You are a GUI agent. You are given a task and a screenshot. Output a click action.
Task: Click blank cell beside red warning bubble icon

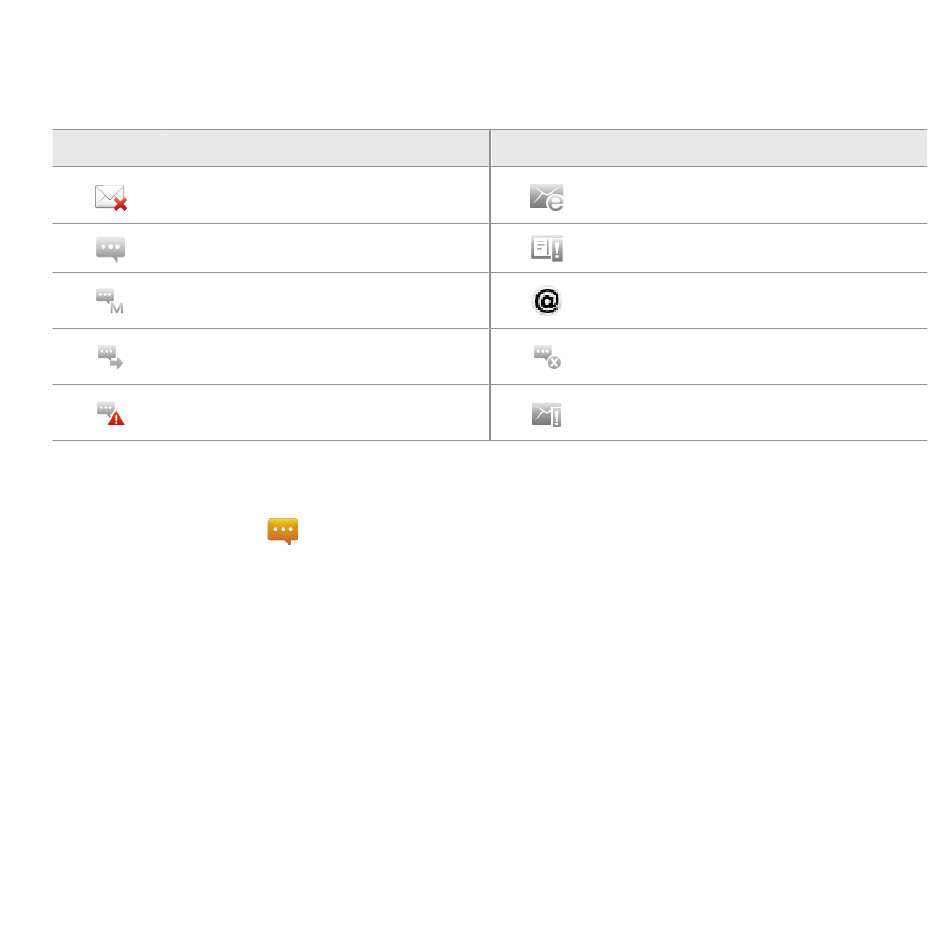[327, 413]
